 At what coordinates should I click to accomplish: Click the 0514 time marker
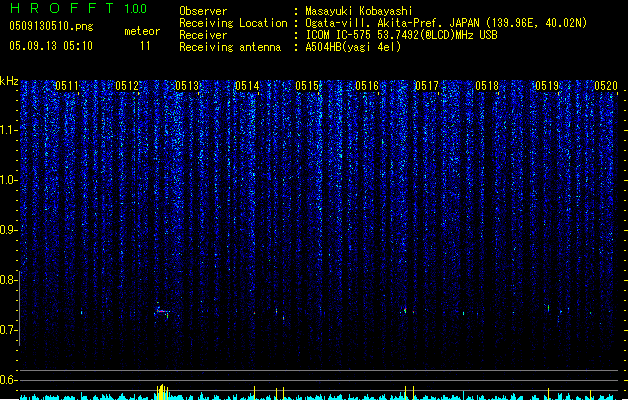coord(247,86)
